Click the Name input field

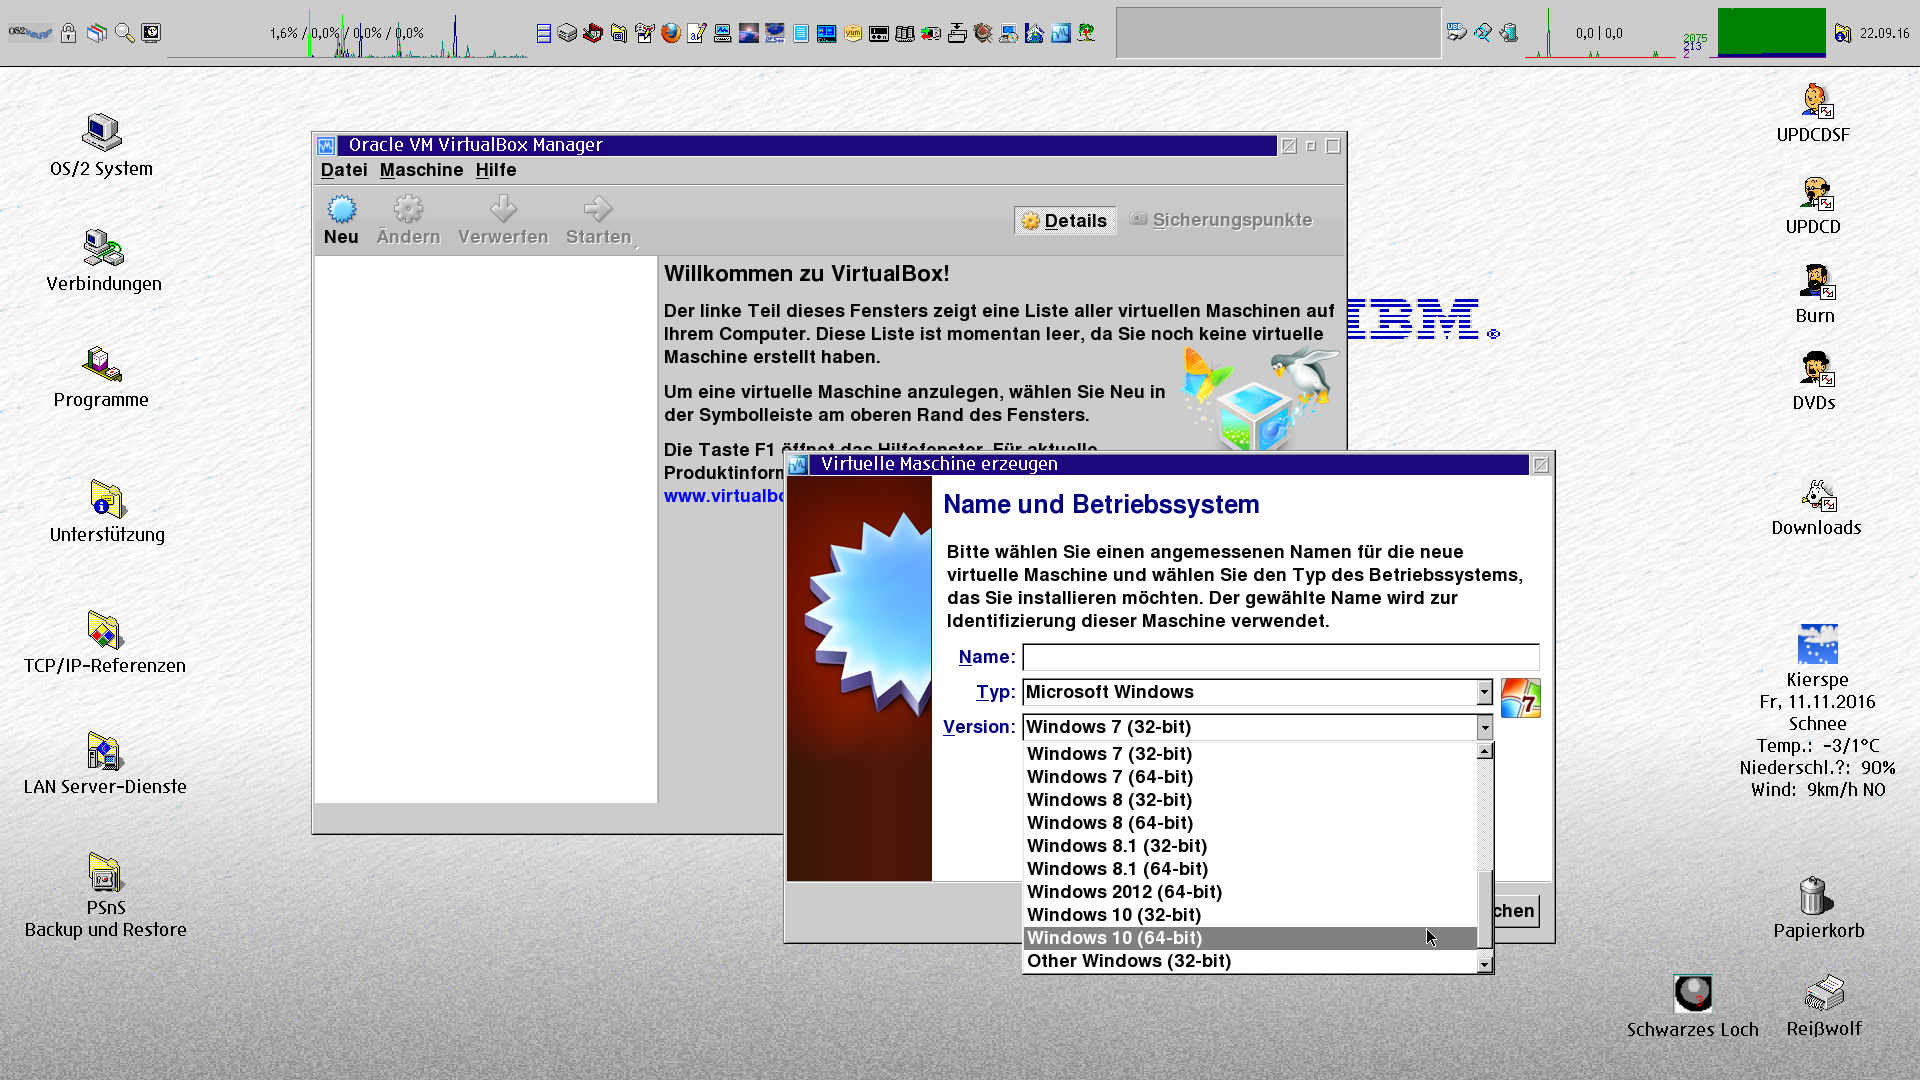1280,657
